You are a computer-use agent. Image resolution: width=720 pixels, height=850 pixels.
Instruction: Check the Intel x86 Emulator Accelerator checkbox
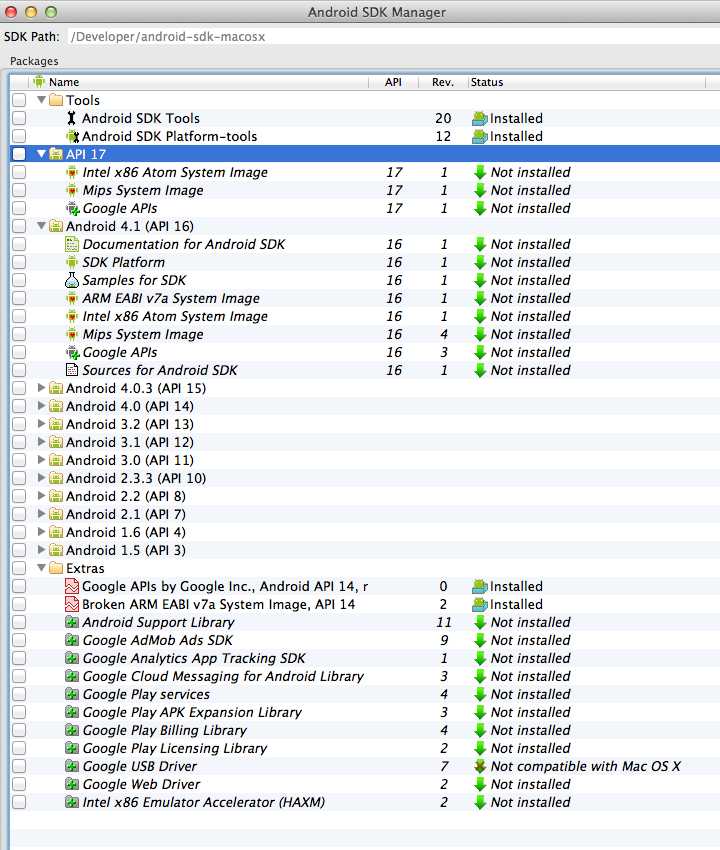coord(19,802)
